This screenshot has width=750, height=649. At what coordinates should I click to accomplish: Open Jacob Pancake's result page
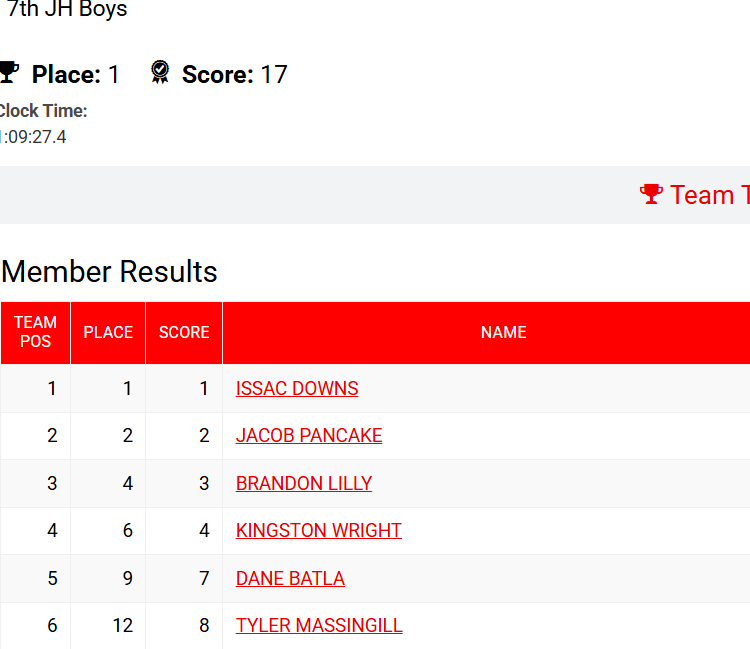(x=309, y=435)
